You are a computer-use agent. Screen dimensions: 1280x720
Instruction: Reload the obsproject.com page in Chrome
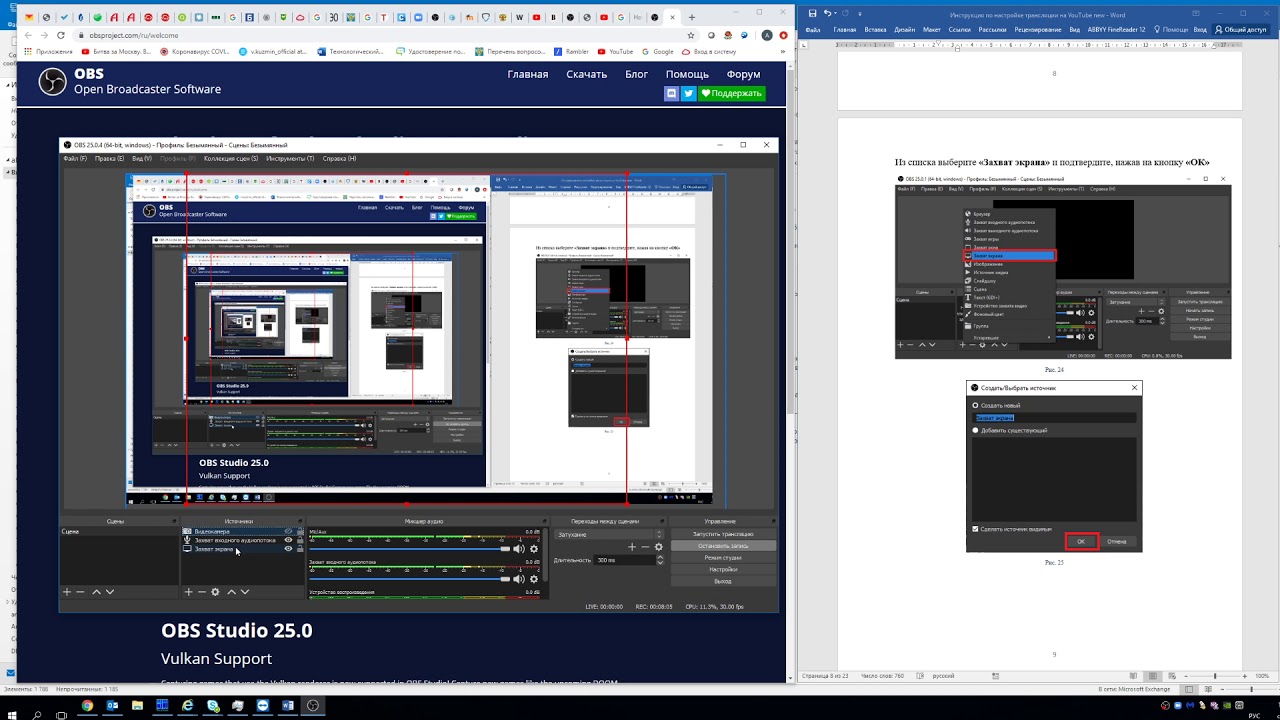(62, 35)
